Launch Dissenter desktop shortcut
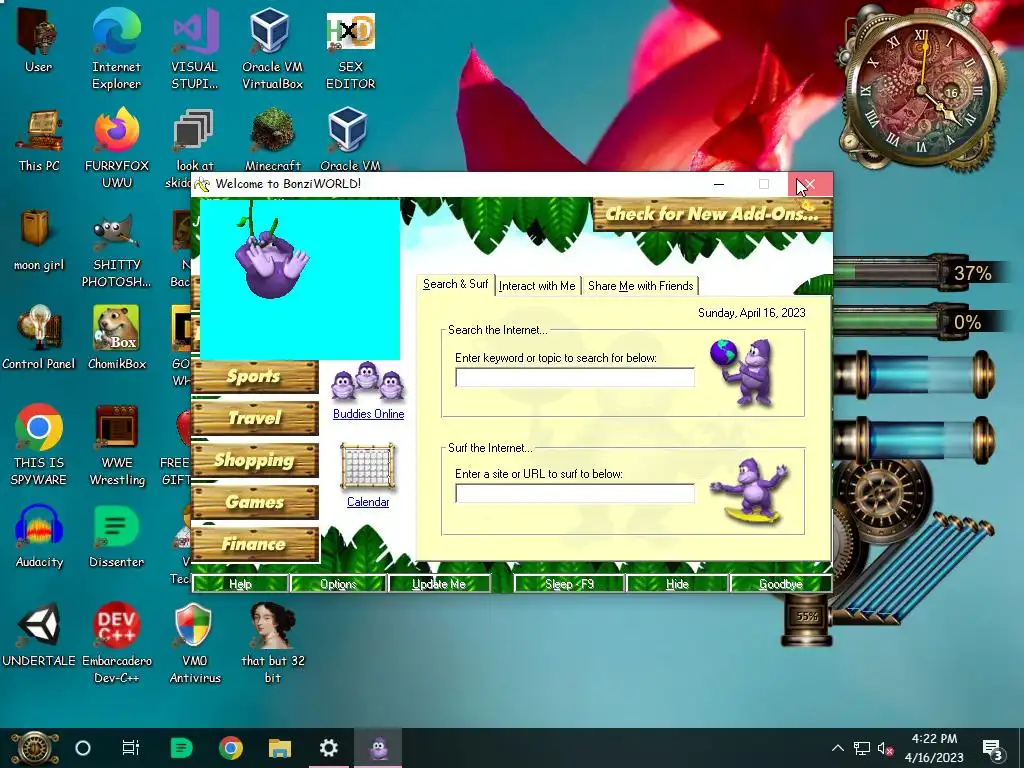The height and width of the screenshot is (768, 1024). point(116,536)
